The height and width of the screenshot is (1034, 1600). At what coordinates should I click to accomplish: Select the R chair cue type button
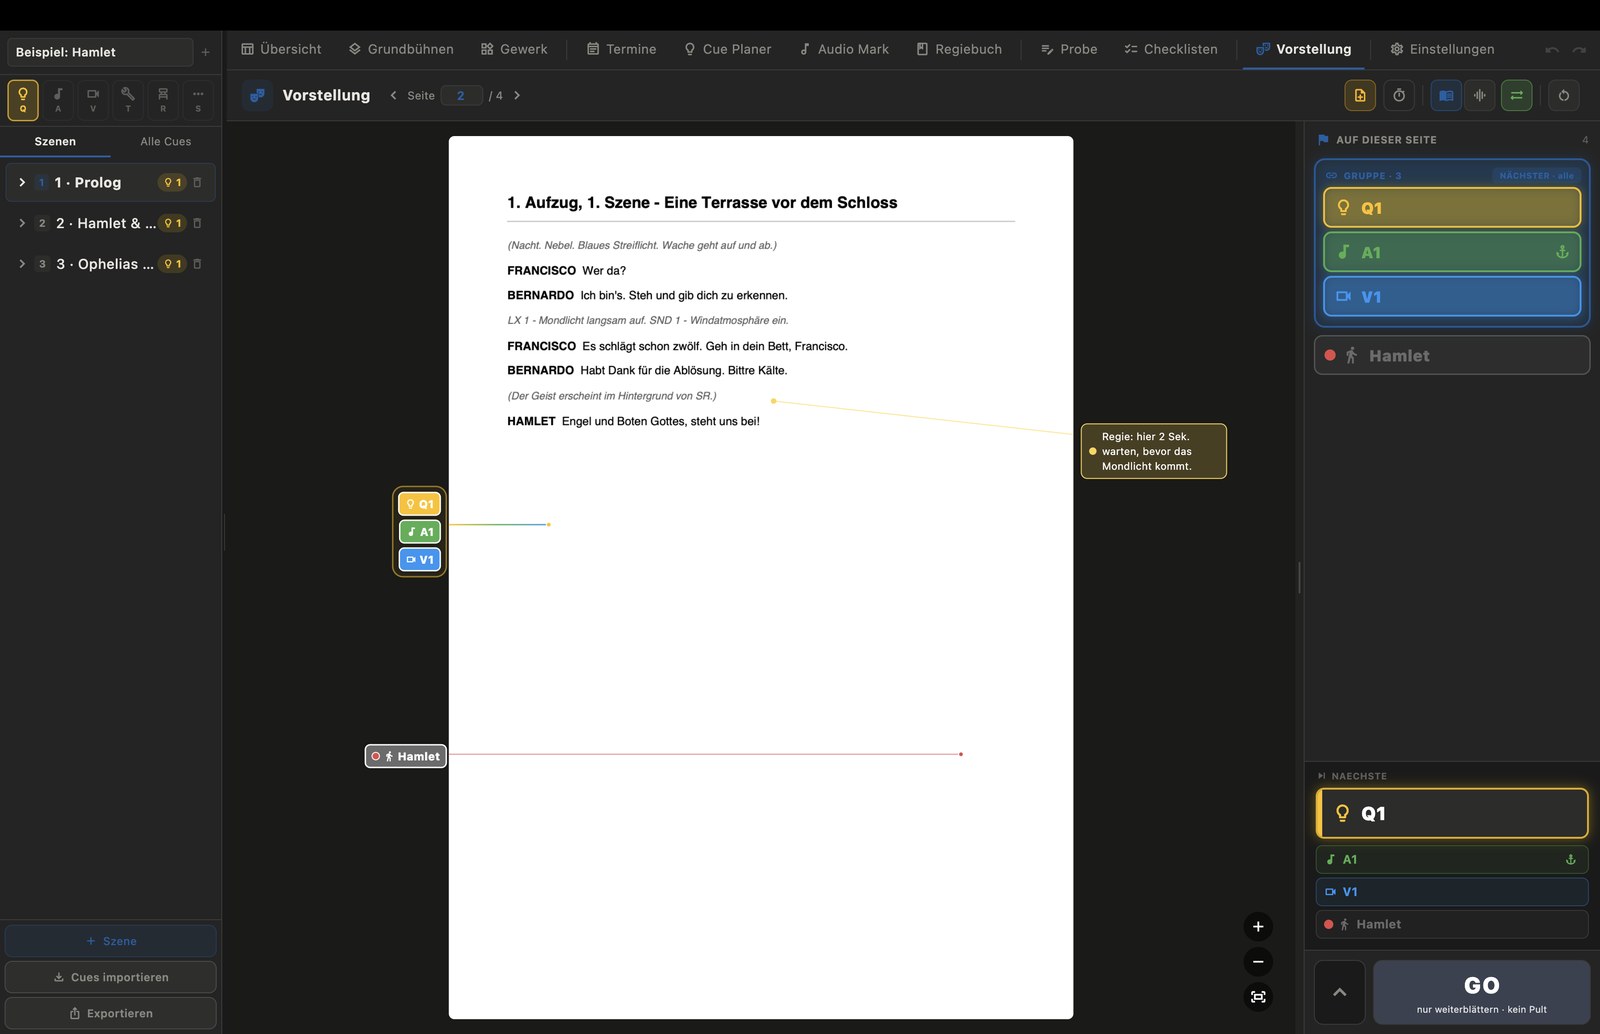tap(163, 99)
